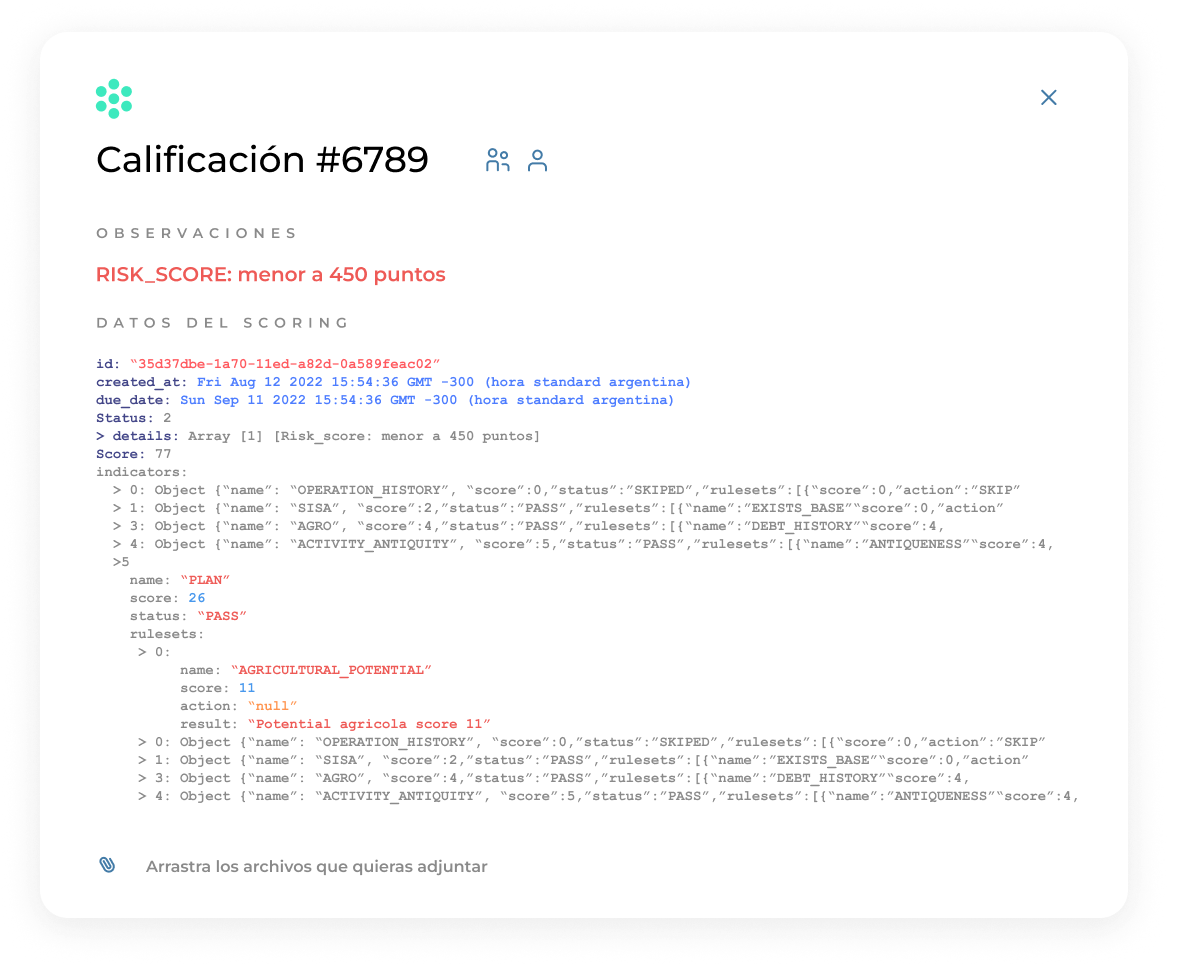Open the single user profile icon
This screenshot has height=966, width=1182.
537,160
